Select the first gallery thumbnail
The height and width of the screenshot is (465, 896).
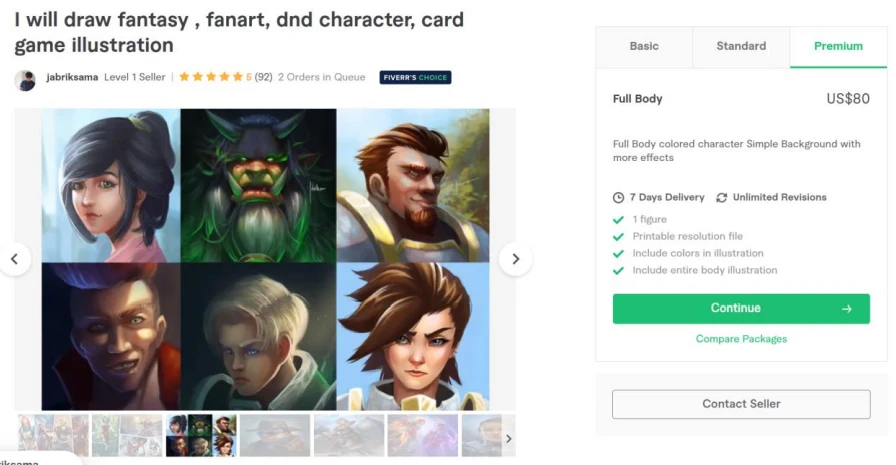54,435
